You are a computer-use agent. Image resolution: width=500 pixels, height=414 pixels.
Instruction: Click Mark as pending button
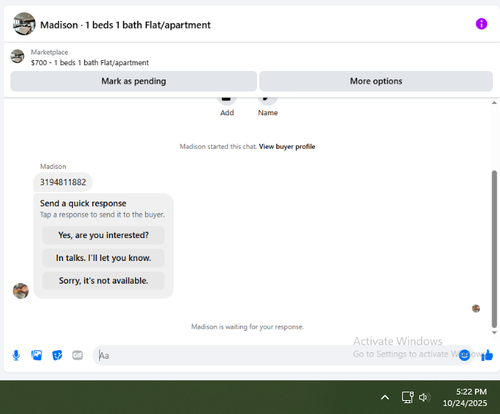tap(134, 81)
